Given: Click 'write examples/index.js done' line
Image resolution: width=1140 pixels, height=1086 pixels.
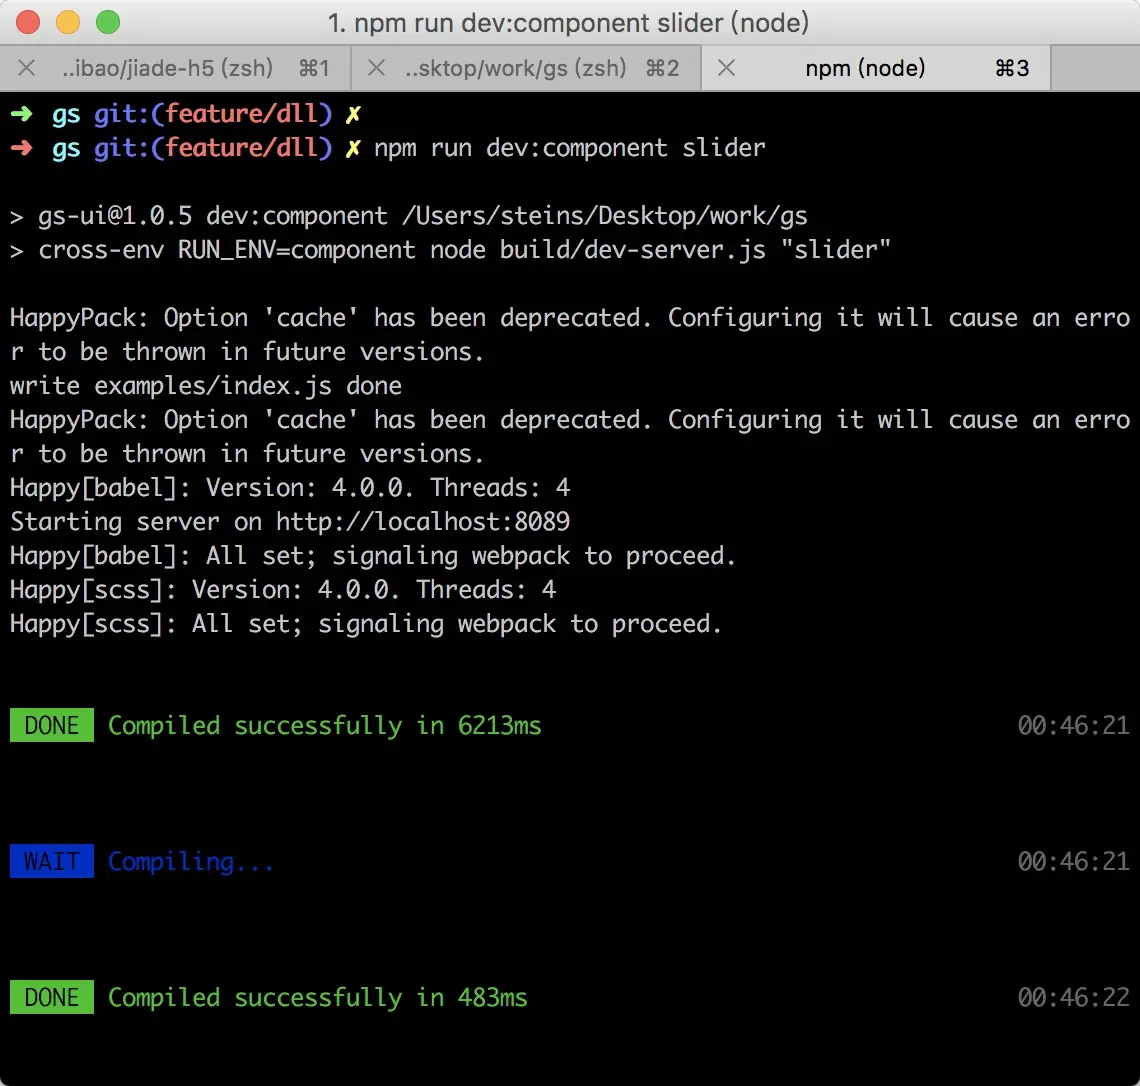Looking at the screenshot, I should [x=206, y=386].
